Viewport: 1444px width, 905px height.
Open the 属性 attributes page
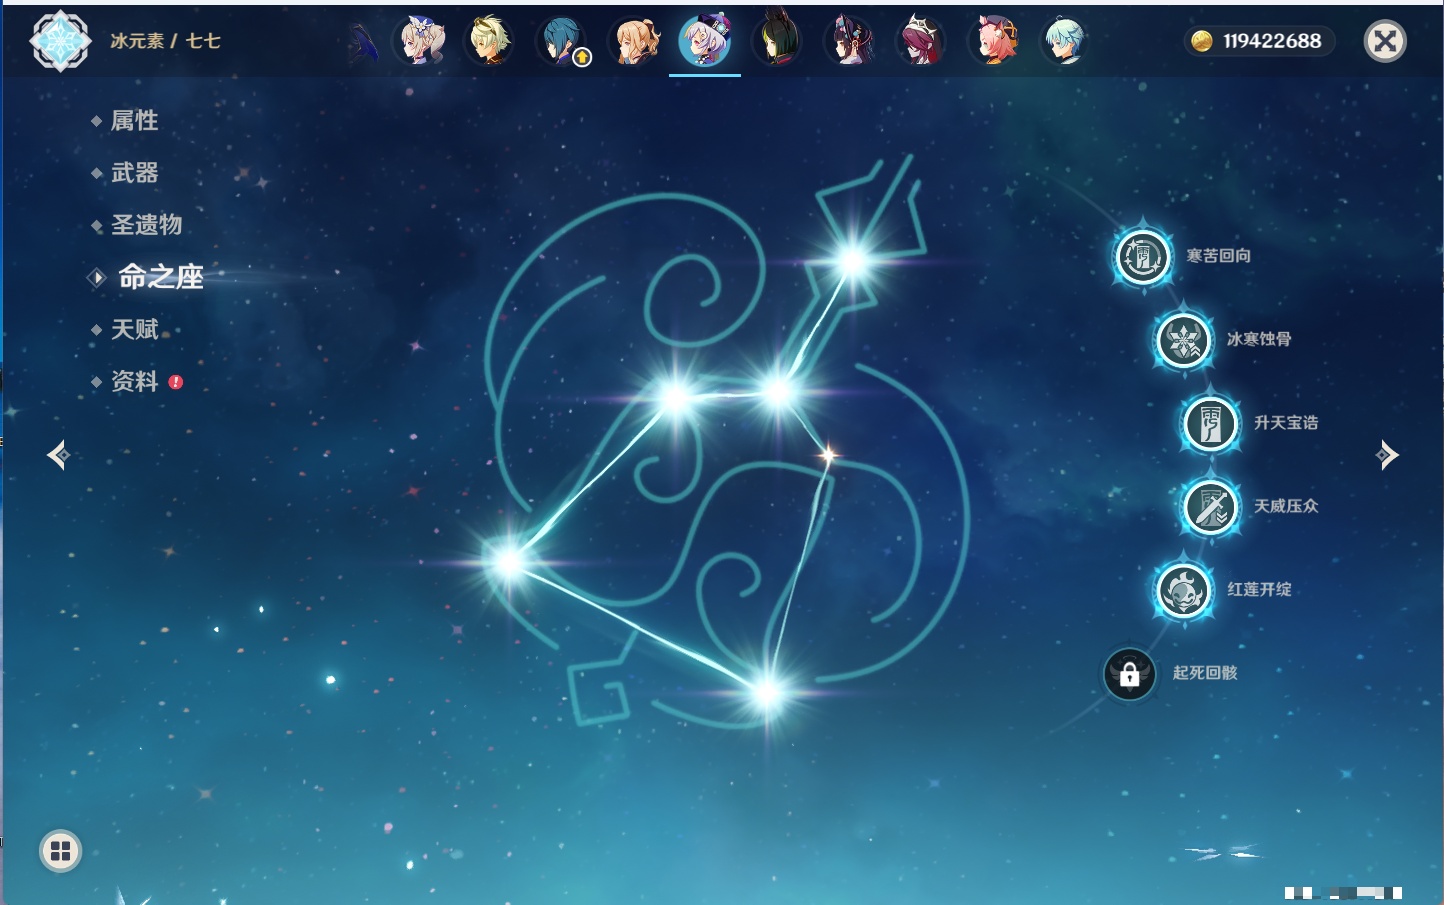(x=134, y=121)
